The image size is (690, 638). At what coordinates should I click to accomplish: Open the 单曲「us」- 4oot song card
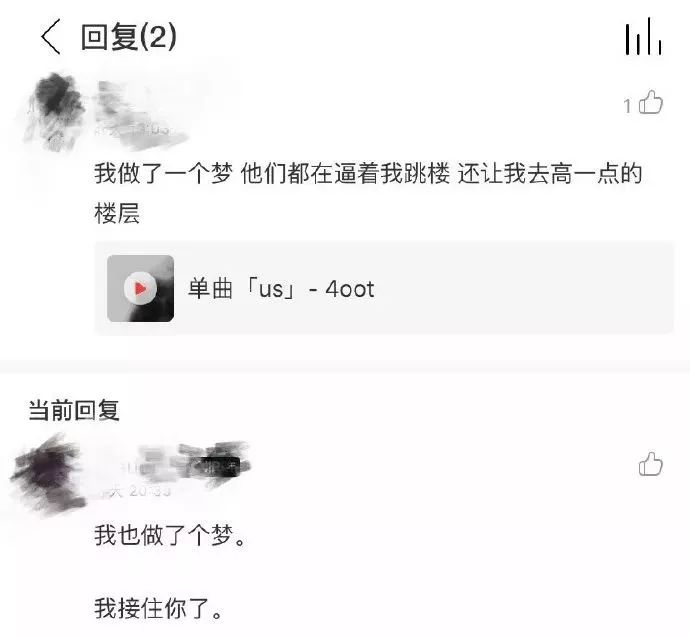pyautogui.click(x=384, y=289)
